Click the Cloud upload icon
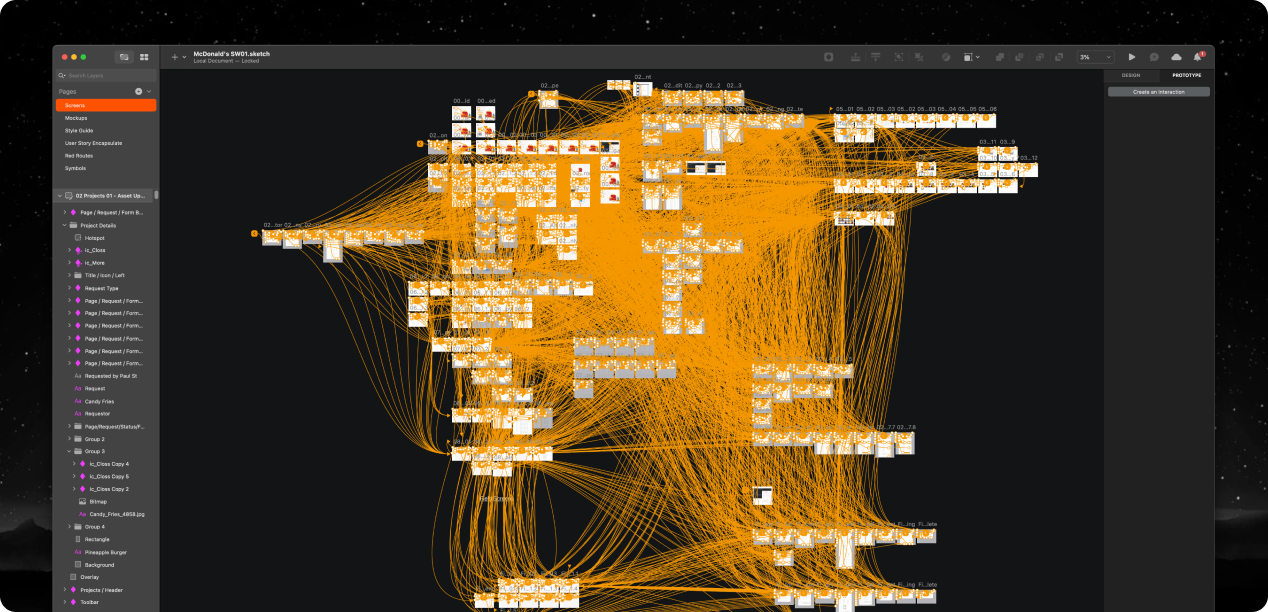 (1176, 57)
